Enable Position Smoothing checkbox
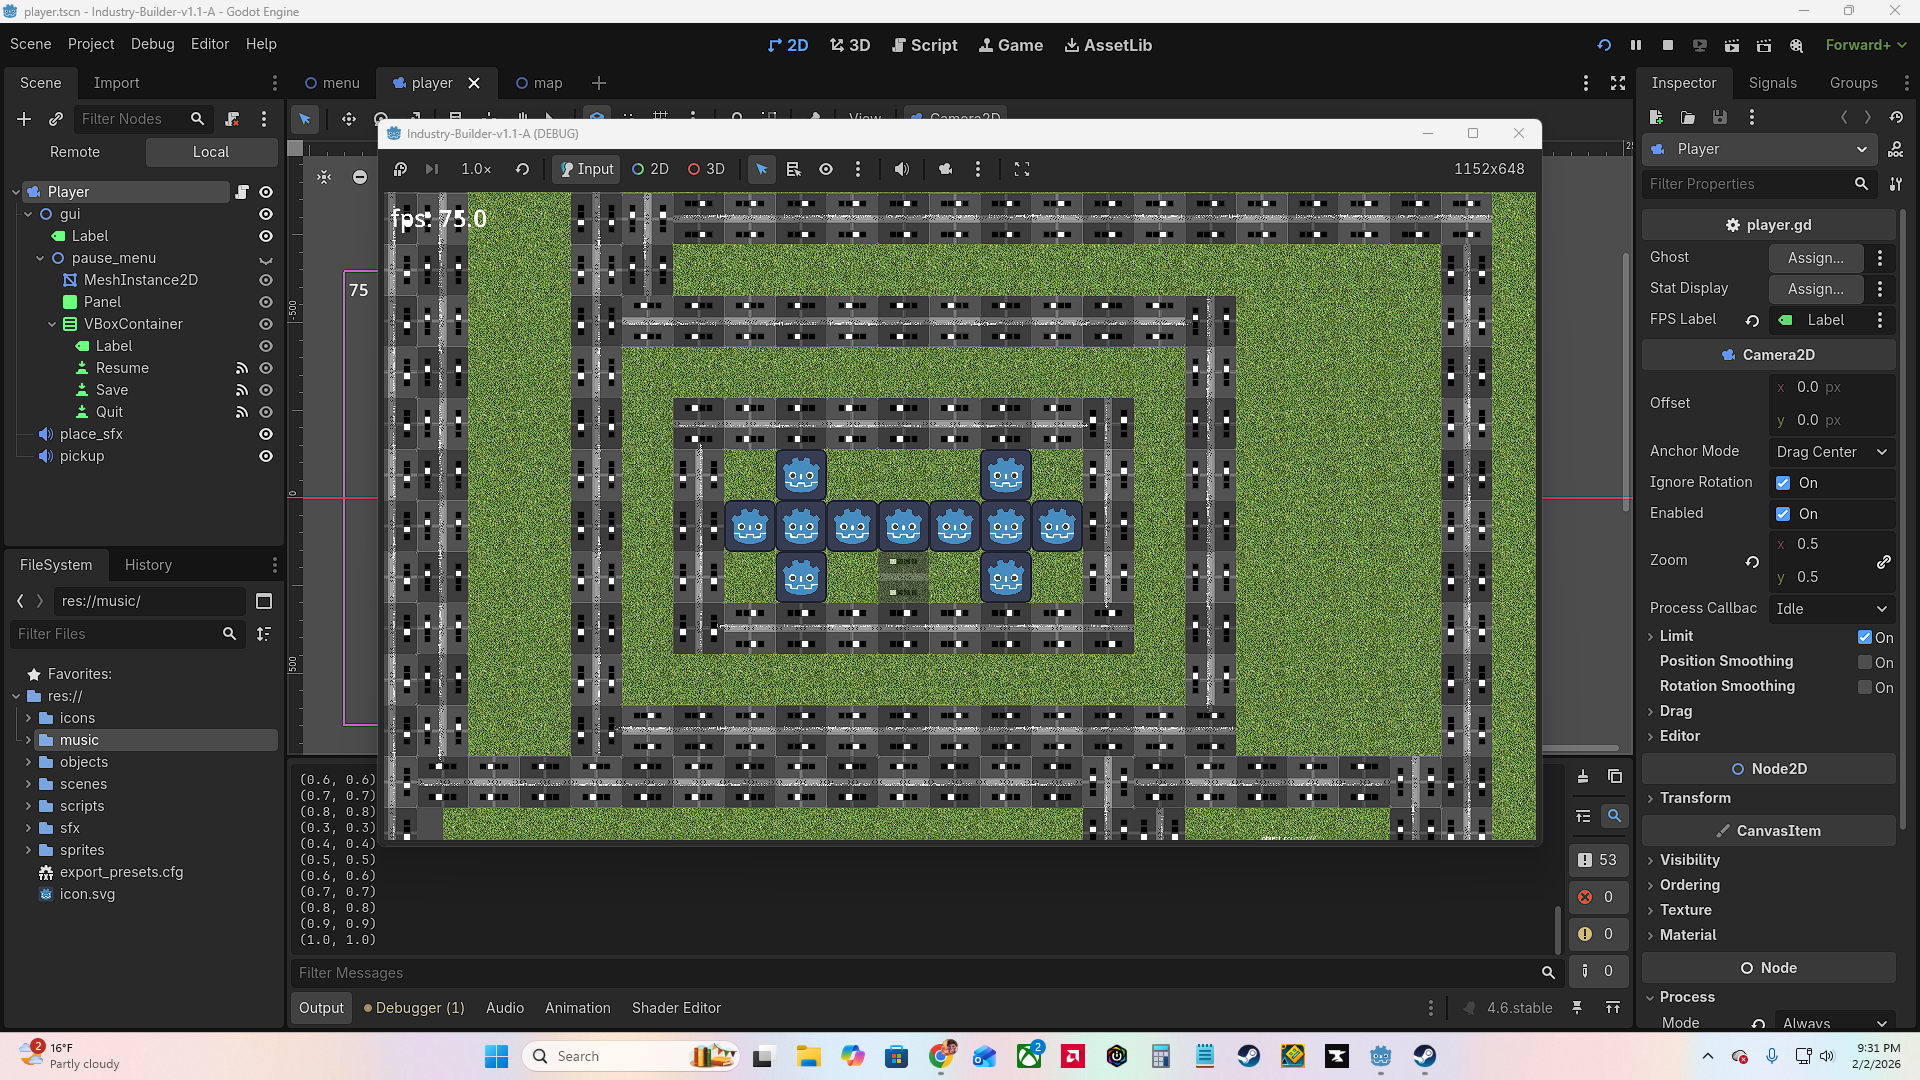 [x=1865, y=662]
